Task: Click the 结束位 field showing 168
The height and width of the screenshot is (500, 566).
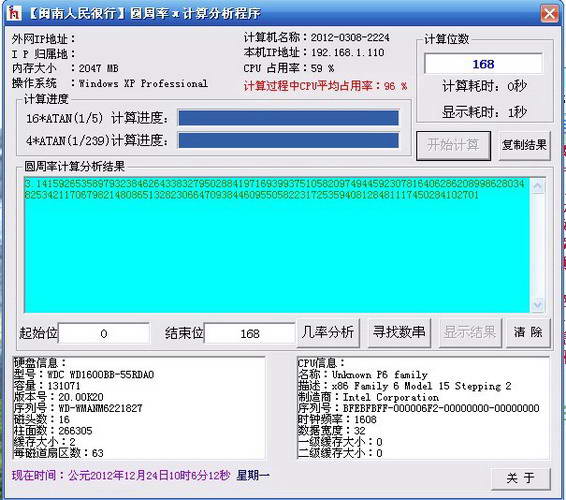Action: click(250, 333)
